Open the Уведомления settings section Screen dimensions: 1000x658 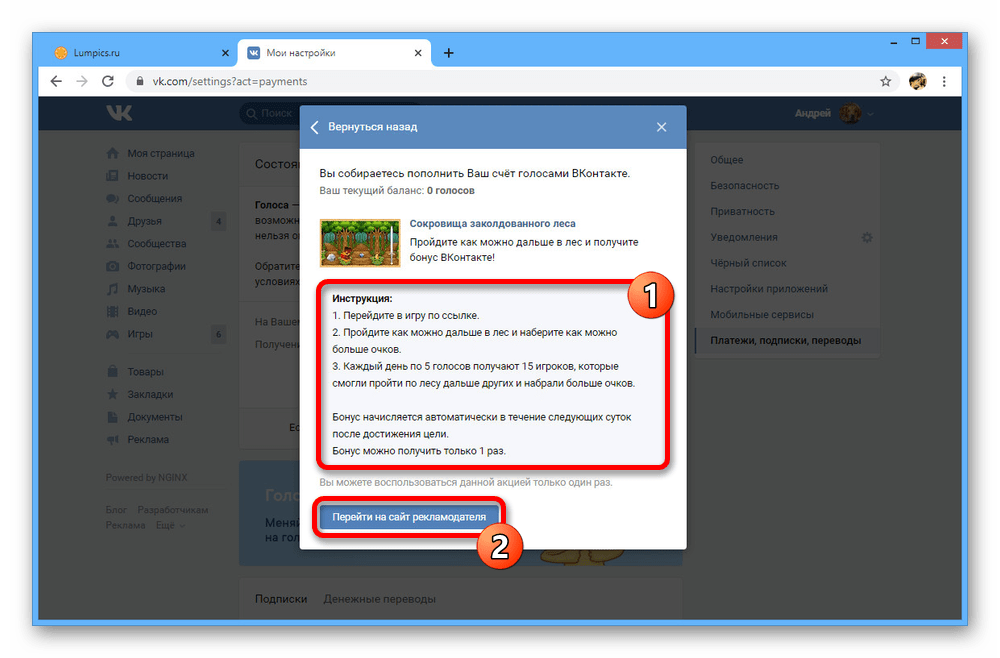click(744, 237)
